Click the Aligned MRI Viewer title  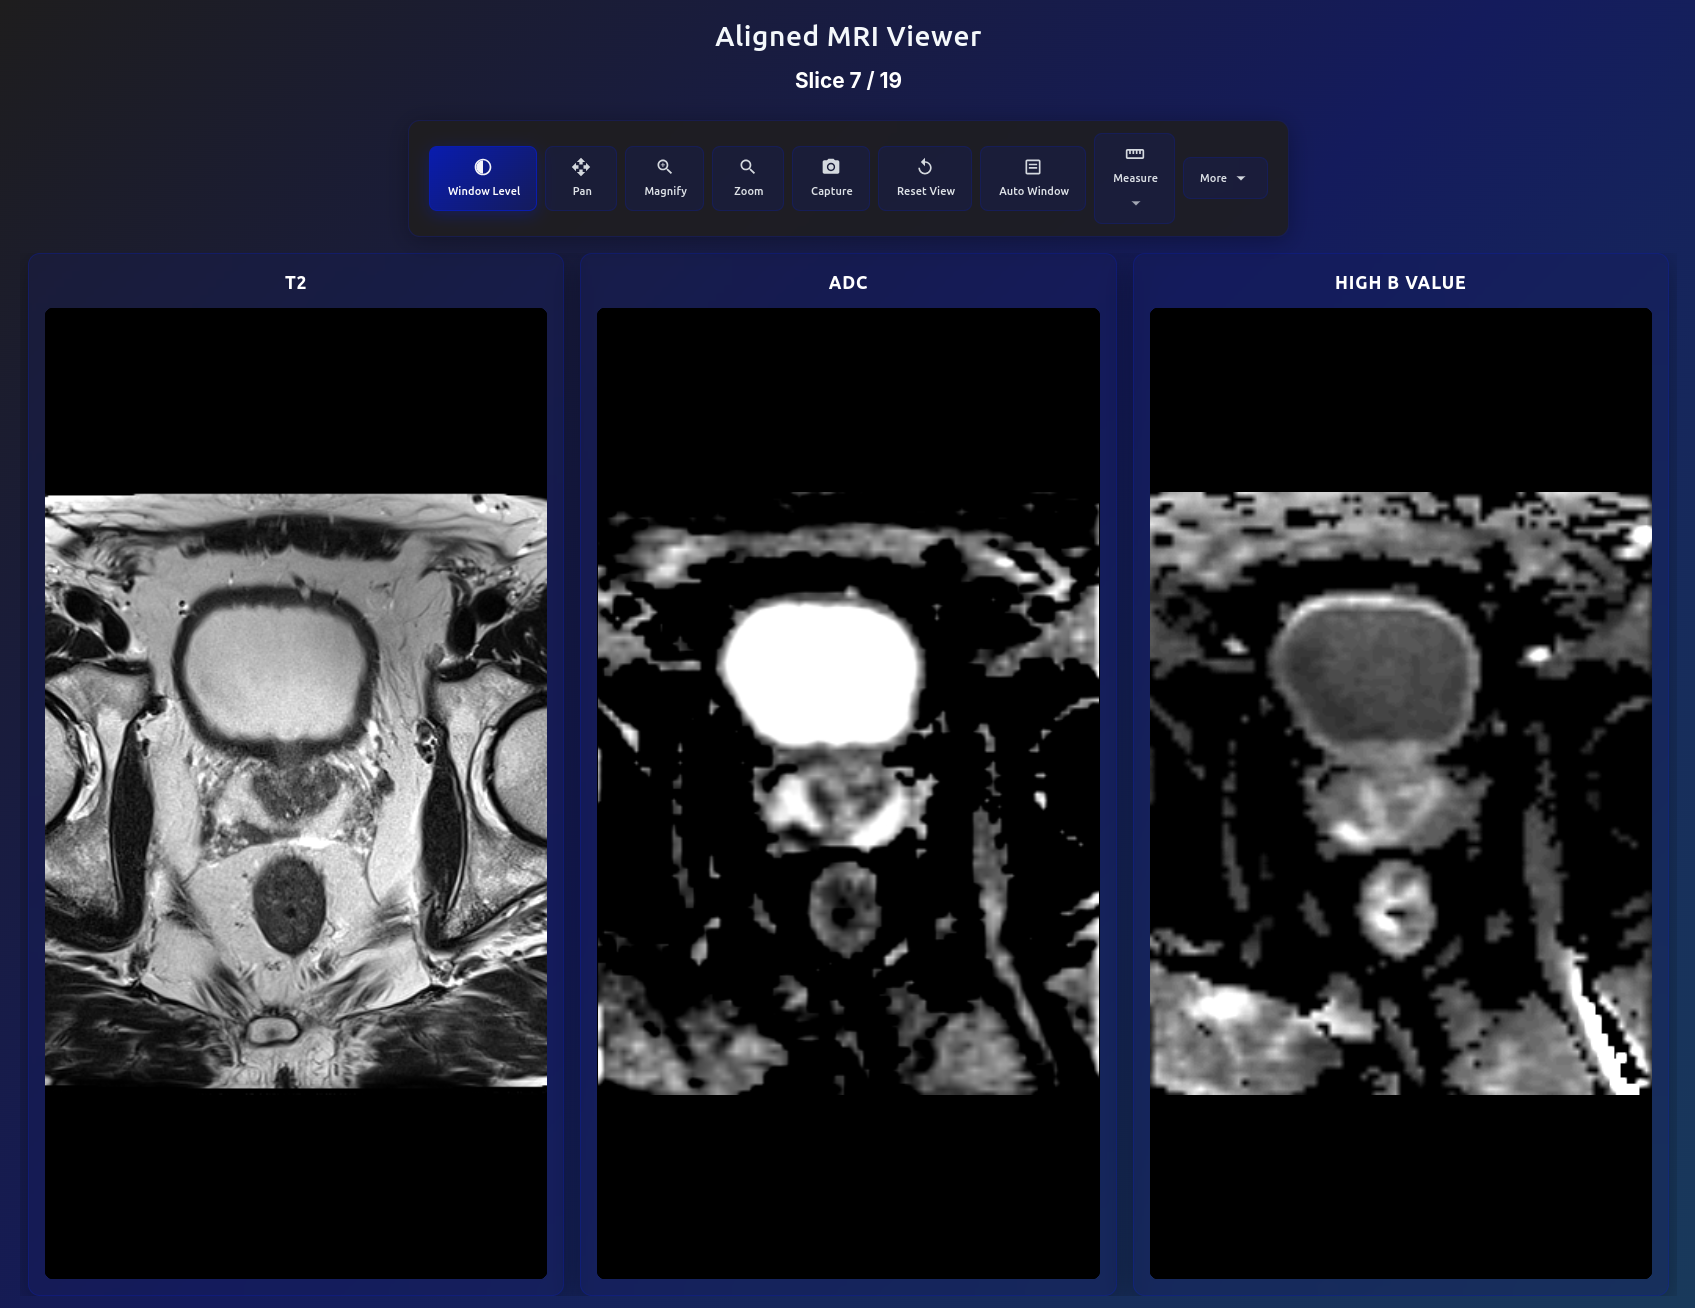pos(847,36)
